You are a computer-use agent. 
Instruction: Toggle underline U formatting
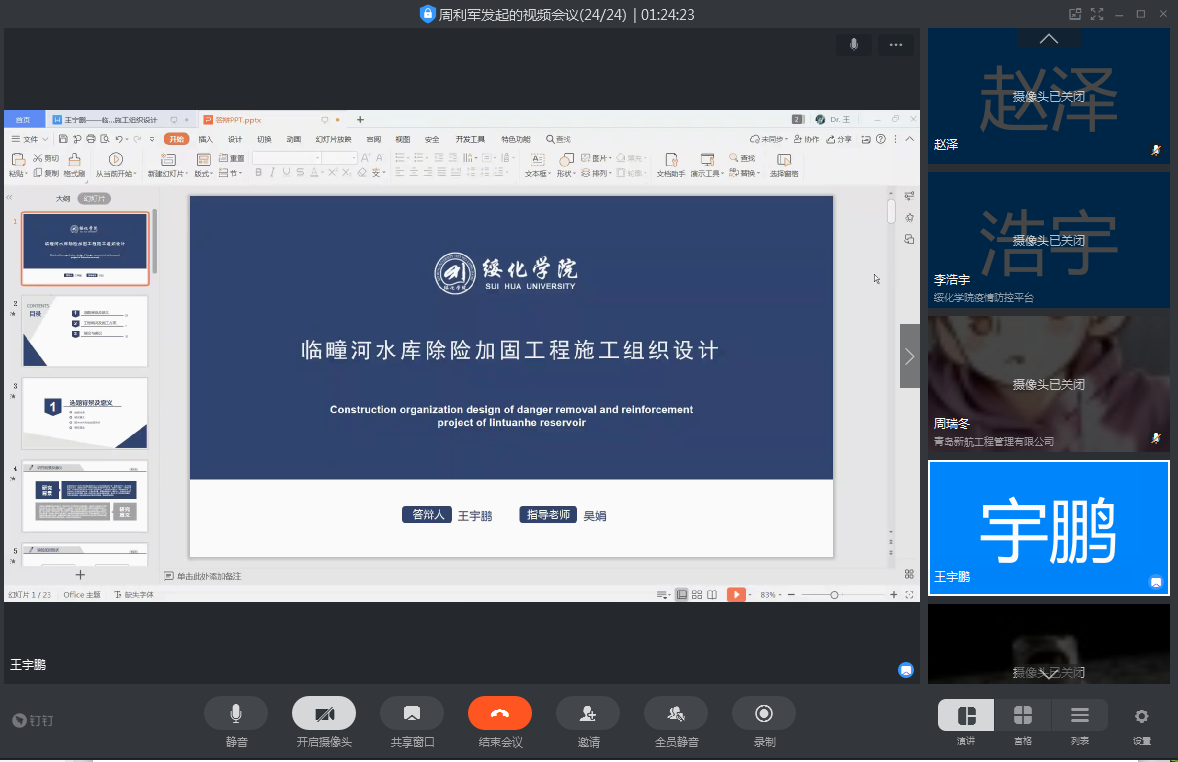click(286, 173)
